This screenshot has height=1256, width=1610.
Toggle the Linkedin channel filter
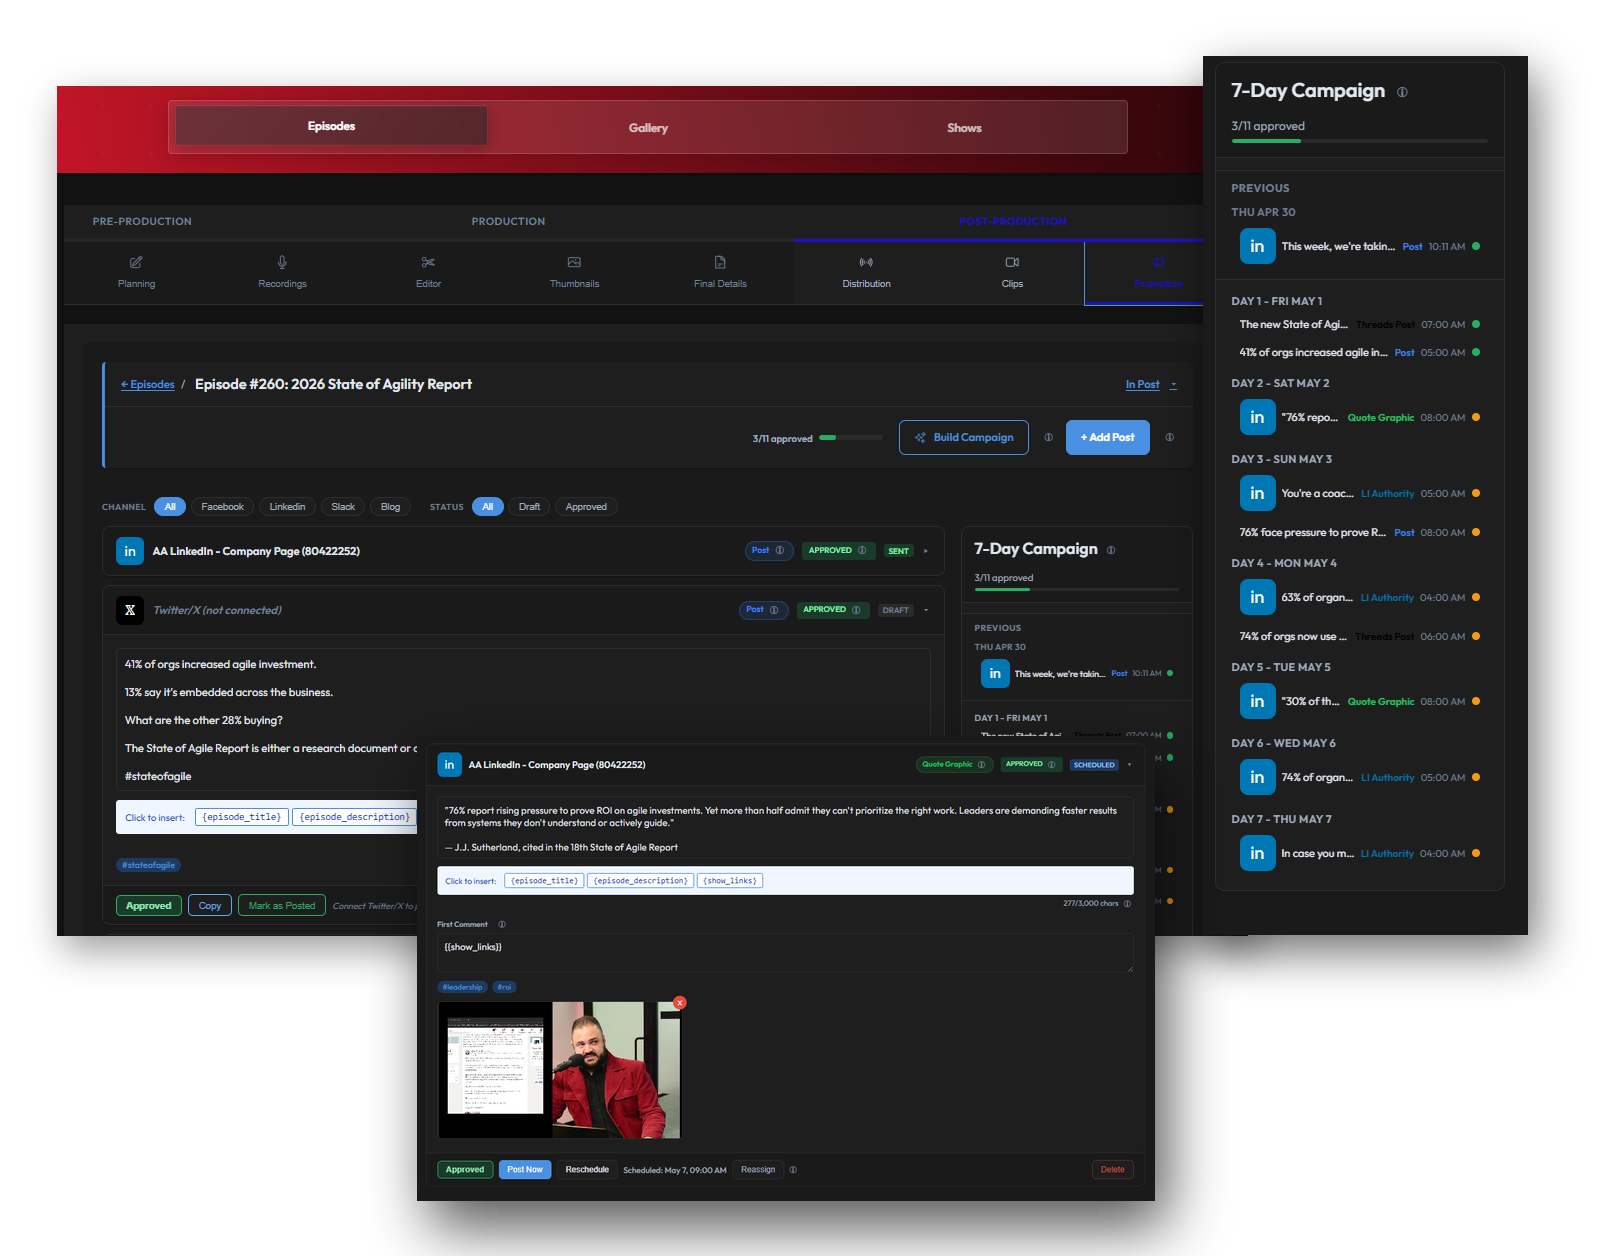(287, 507)
